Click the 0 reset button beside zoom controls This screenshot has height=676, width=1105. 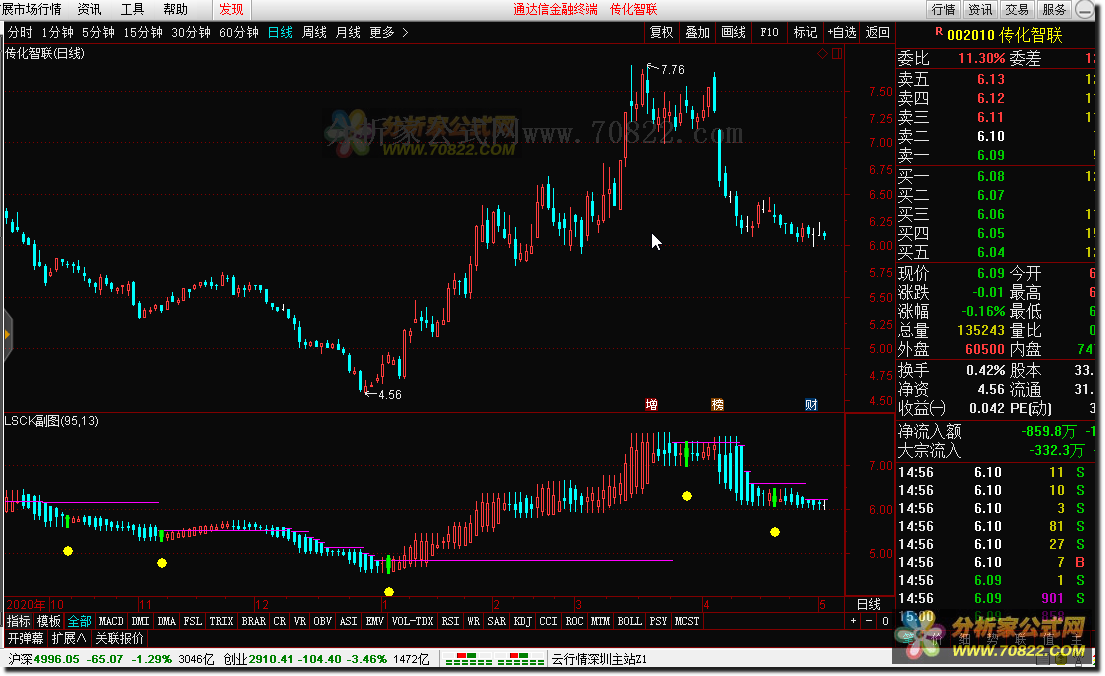pyautogui.click(x=885, y=621)
